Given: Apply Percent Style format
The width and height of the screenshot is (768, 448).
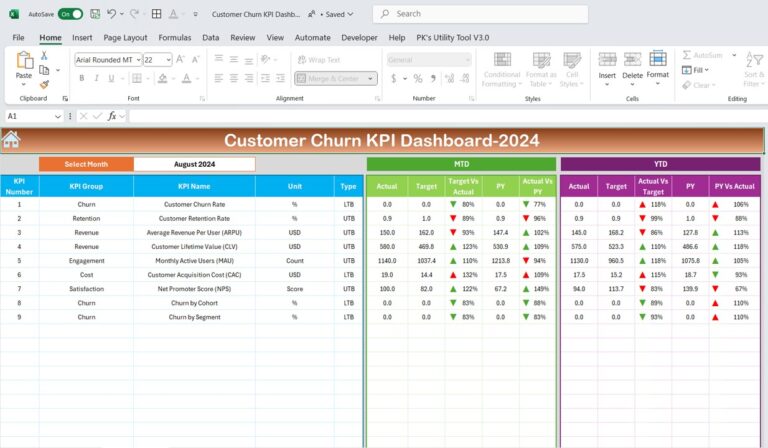Looking at the screenshot, I should point(418,78).
